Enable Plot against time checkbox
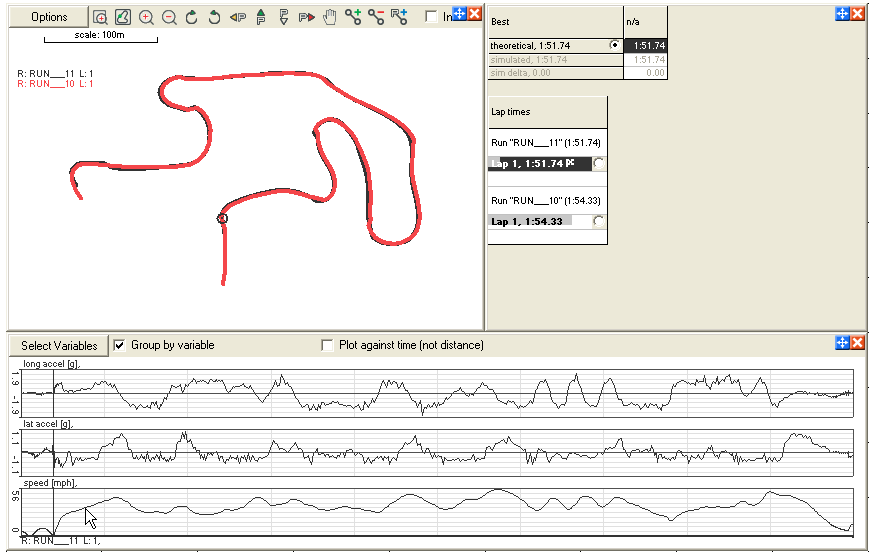 (327, 345)
